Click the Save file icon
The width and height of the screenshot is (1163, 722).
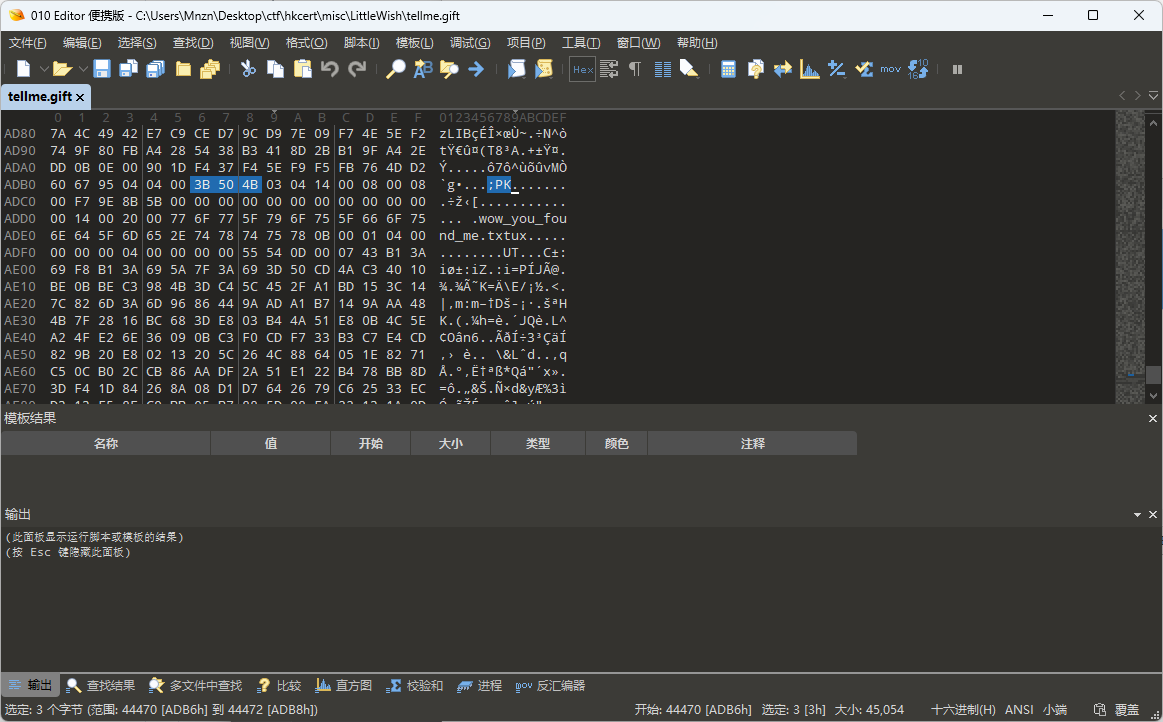click(x=102, y=69)
